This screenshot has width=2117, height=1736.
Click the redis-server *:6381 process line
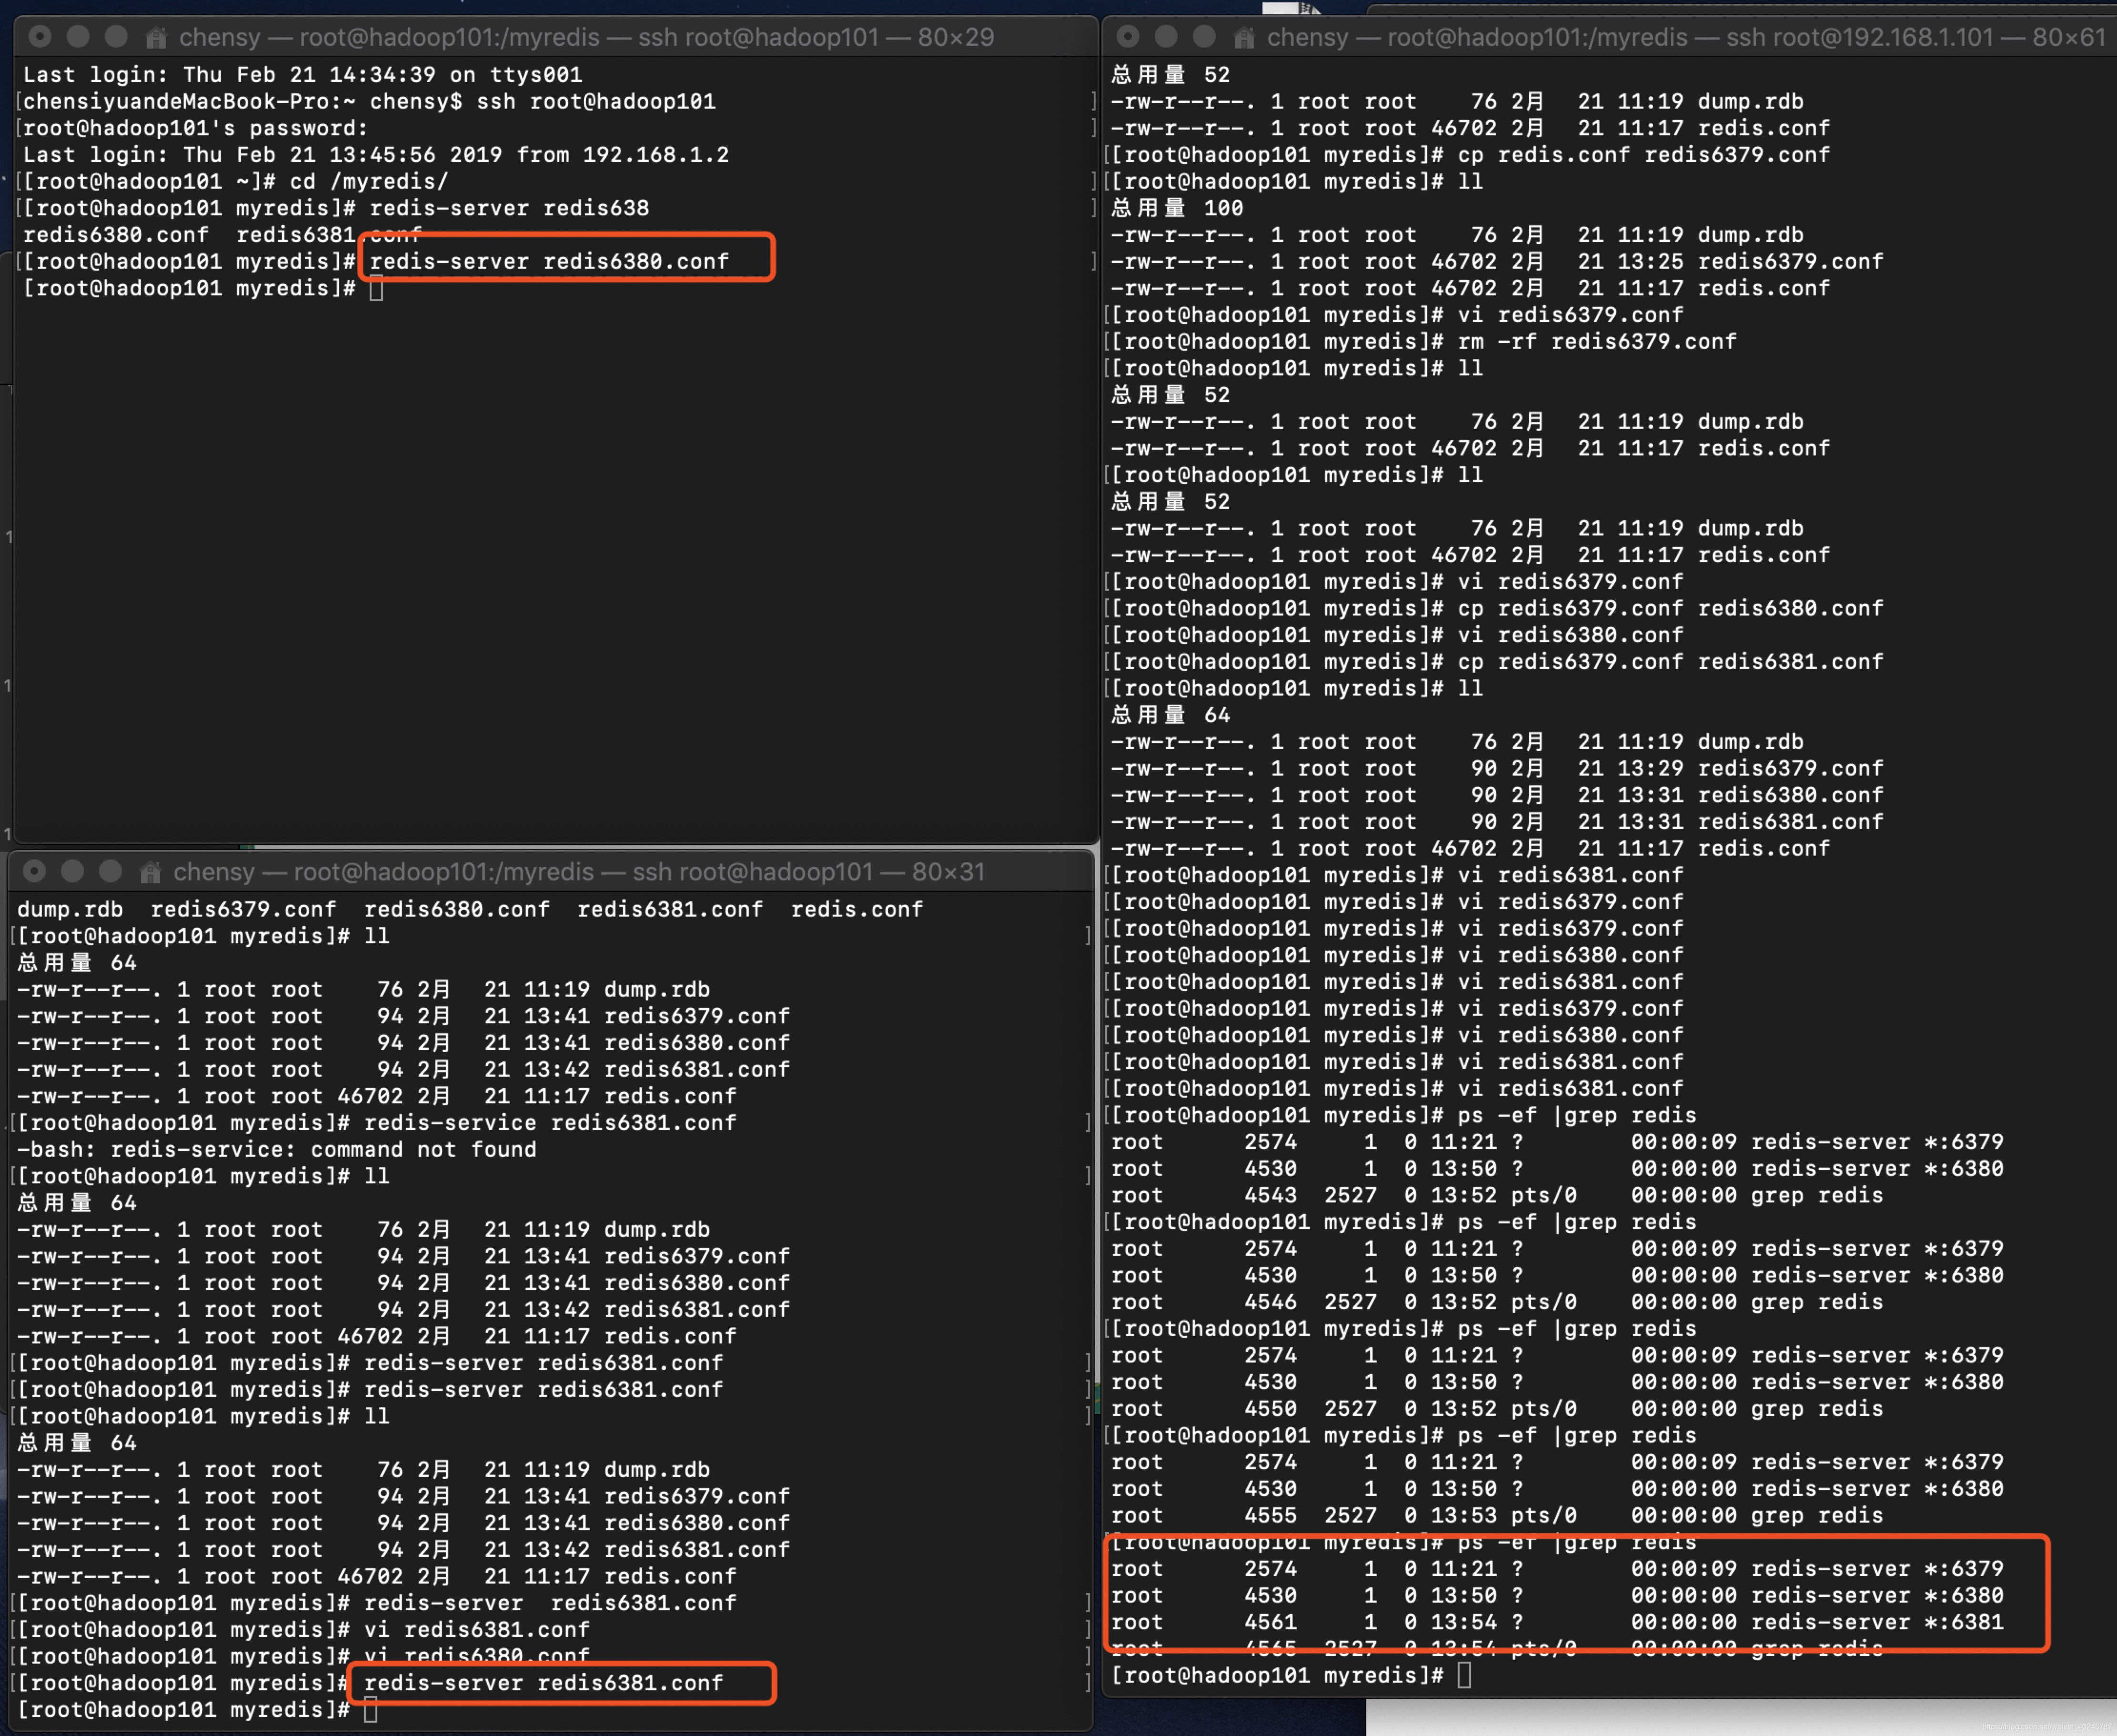point(1876,1622)
